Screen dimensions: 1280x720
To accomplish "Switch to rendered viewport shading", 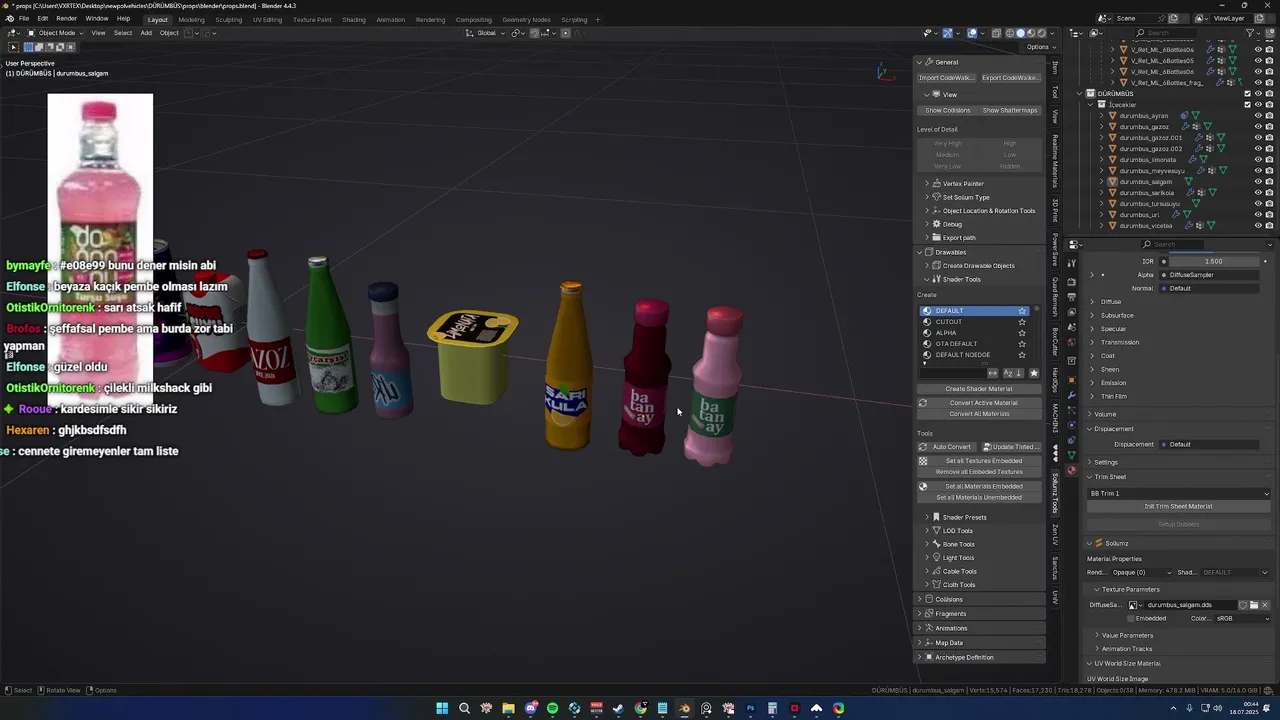I will tap(1042, 33).
